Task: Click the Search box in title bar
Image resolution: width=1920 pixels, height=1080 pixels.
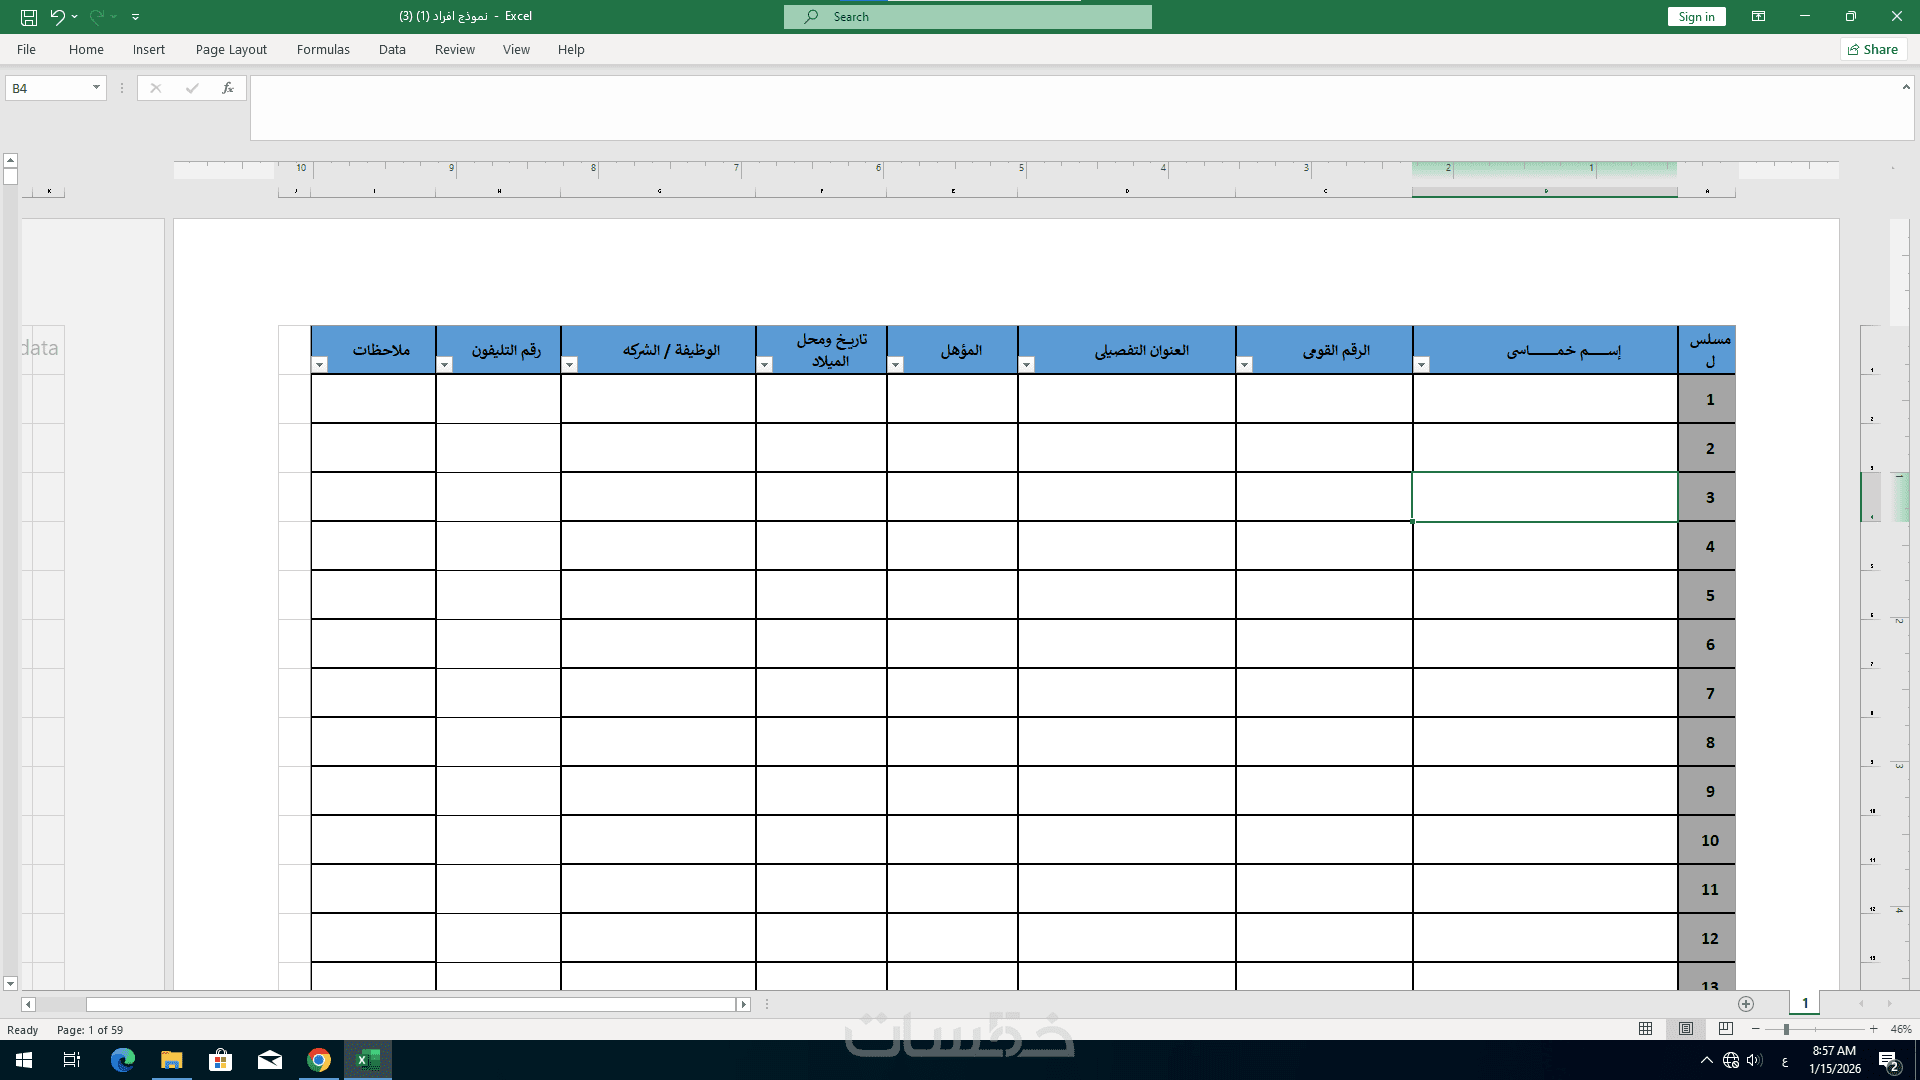Action: pos(967,17)
